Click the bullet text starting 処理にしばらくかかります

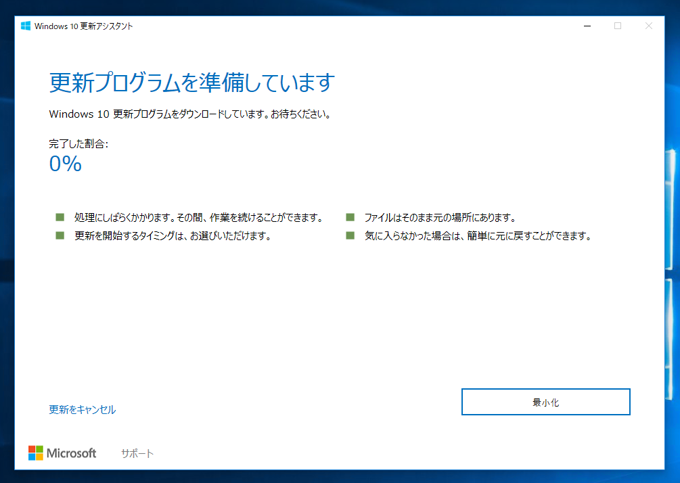tap(199, 218)
